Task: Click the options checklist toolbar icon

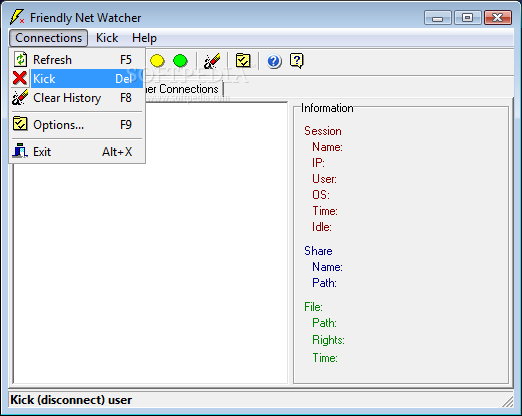Action: [x=243, y=61]
